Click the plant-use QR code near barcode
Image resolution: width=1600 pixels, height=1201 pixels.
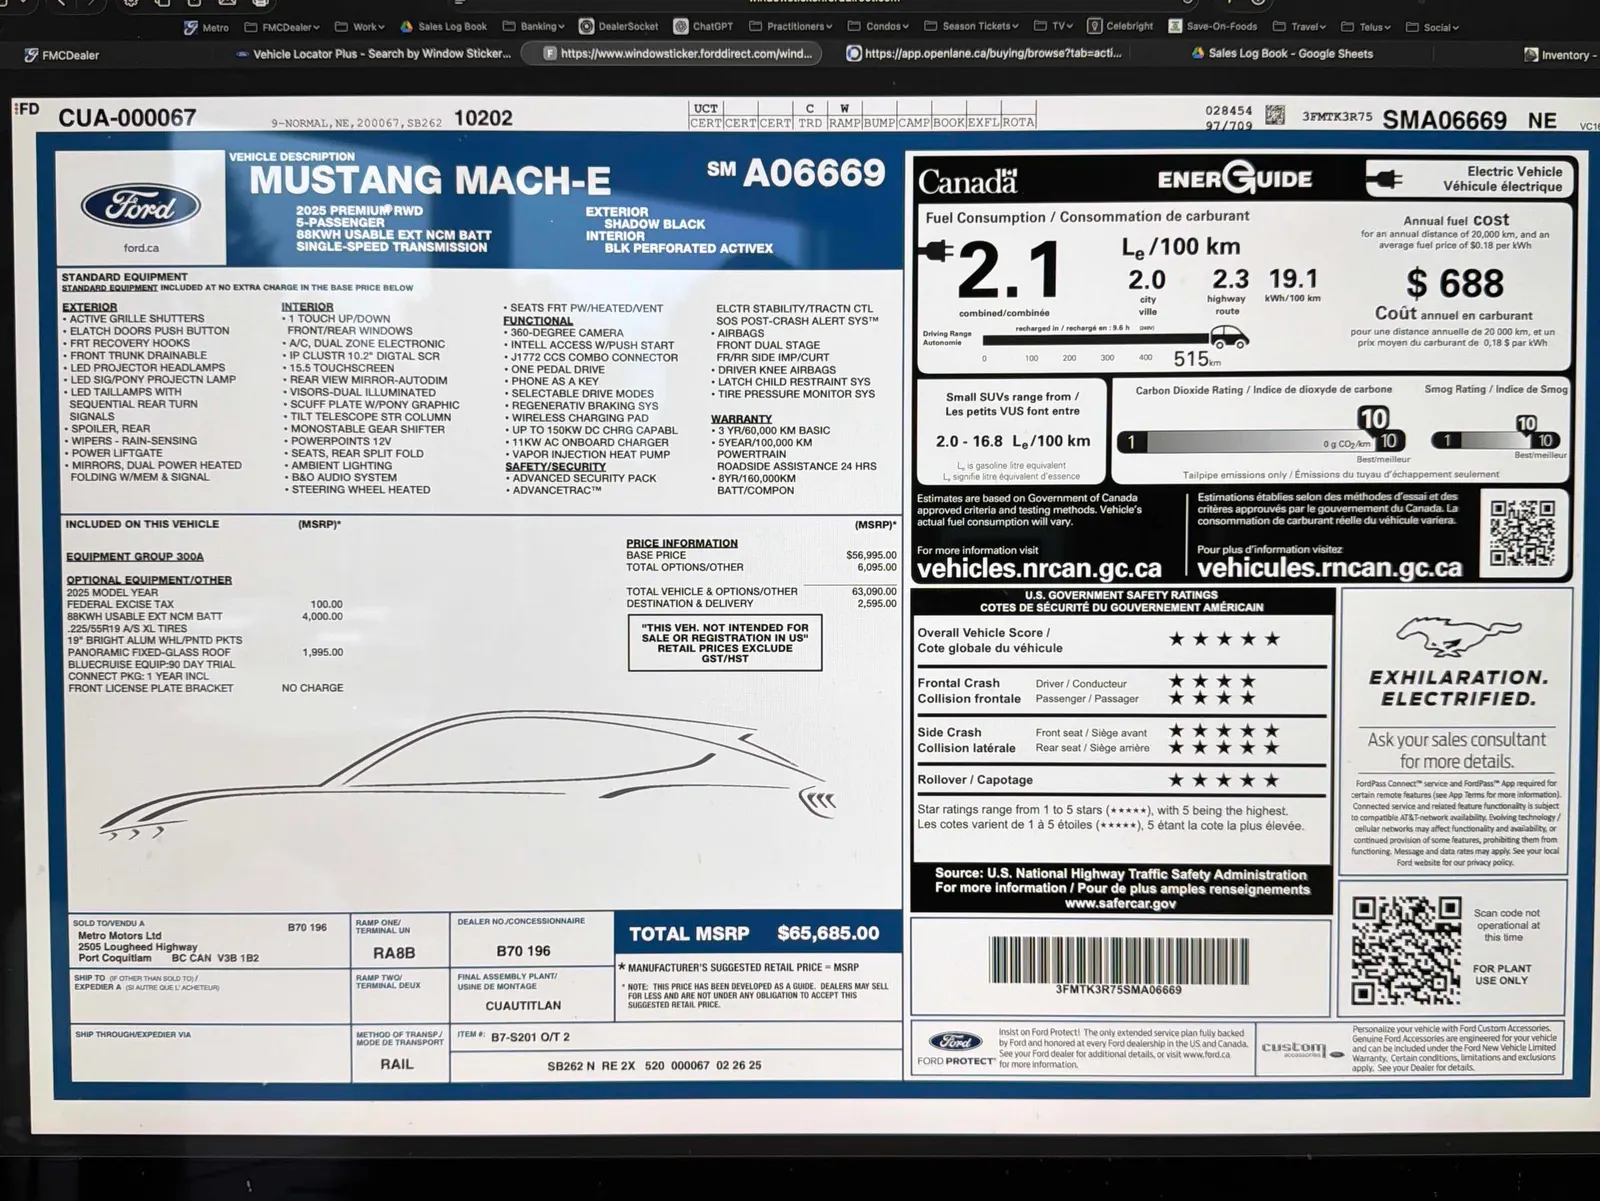(1405, 950)
